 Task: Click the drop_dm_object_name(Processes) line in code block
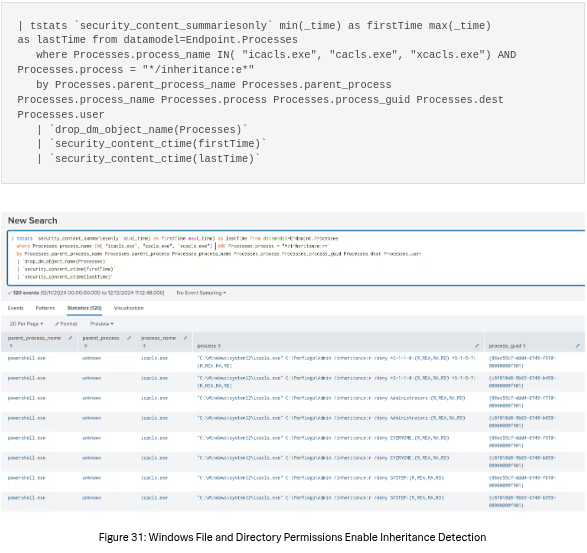(x=142, y=130)
